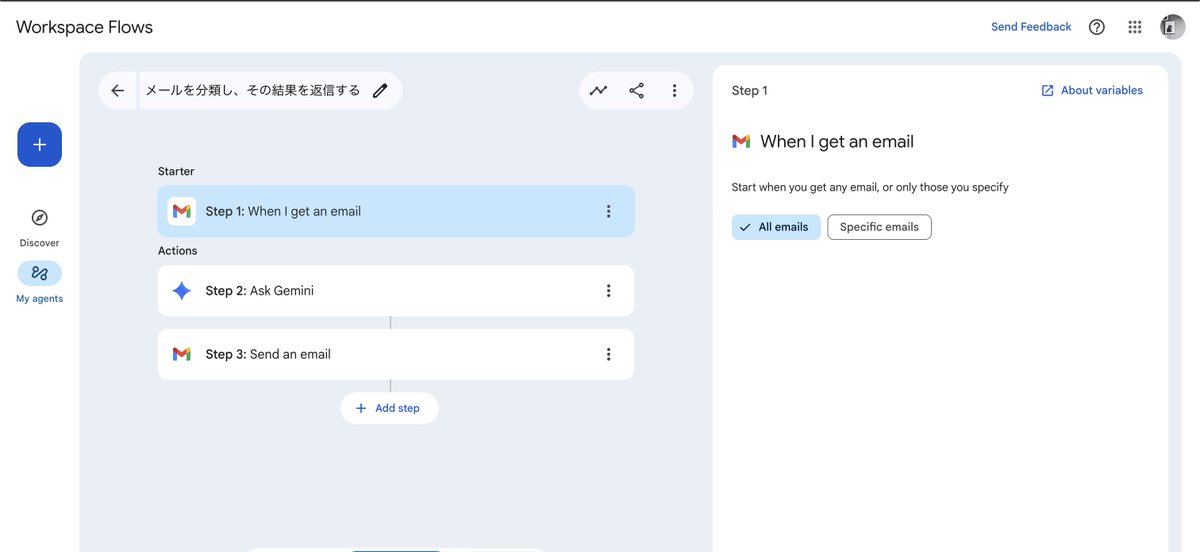Viewport: 1200px width, 552px height.
Task: Open the Google apps grid
Action: coord(1135,27)
